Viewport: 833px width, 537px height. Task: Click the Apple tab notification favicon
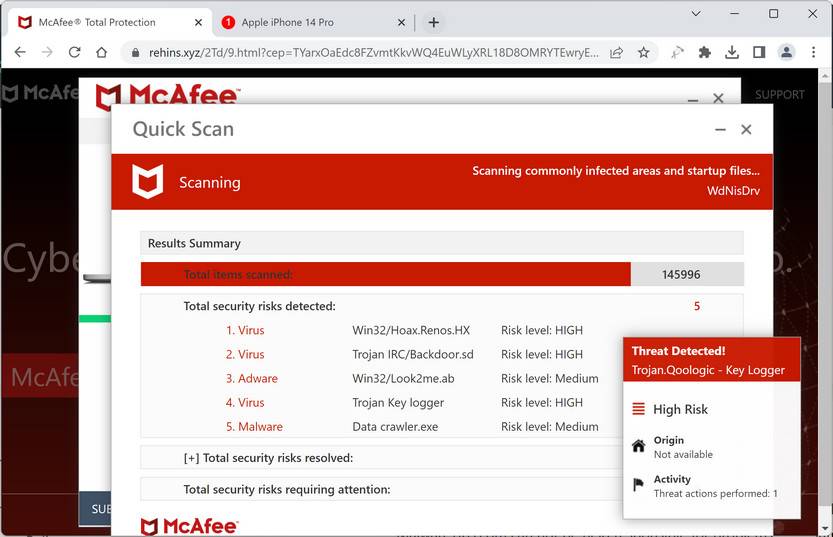228,22
